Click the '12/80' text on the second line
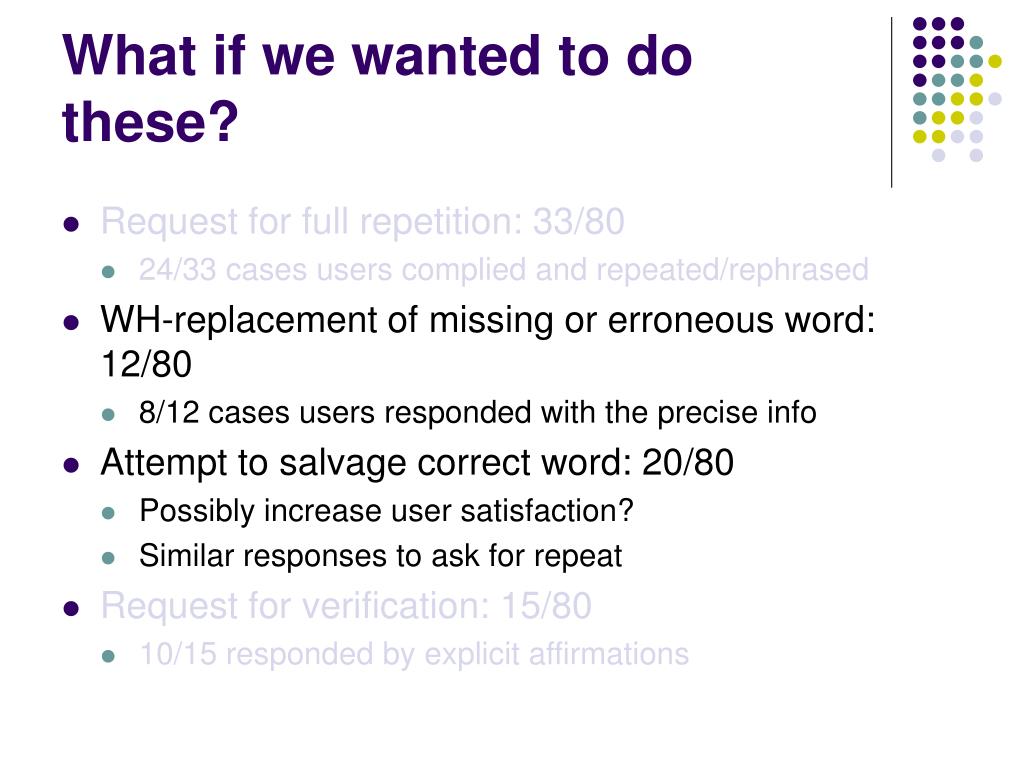 [146, 364]
